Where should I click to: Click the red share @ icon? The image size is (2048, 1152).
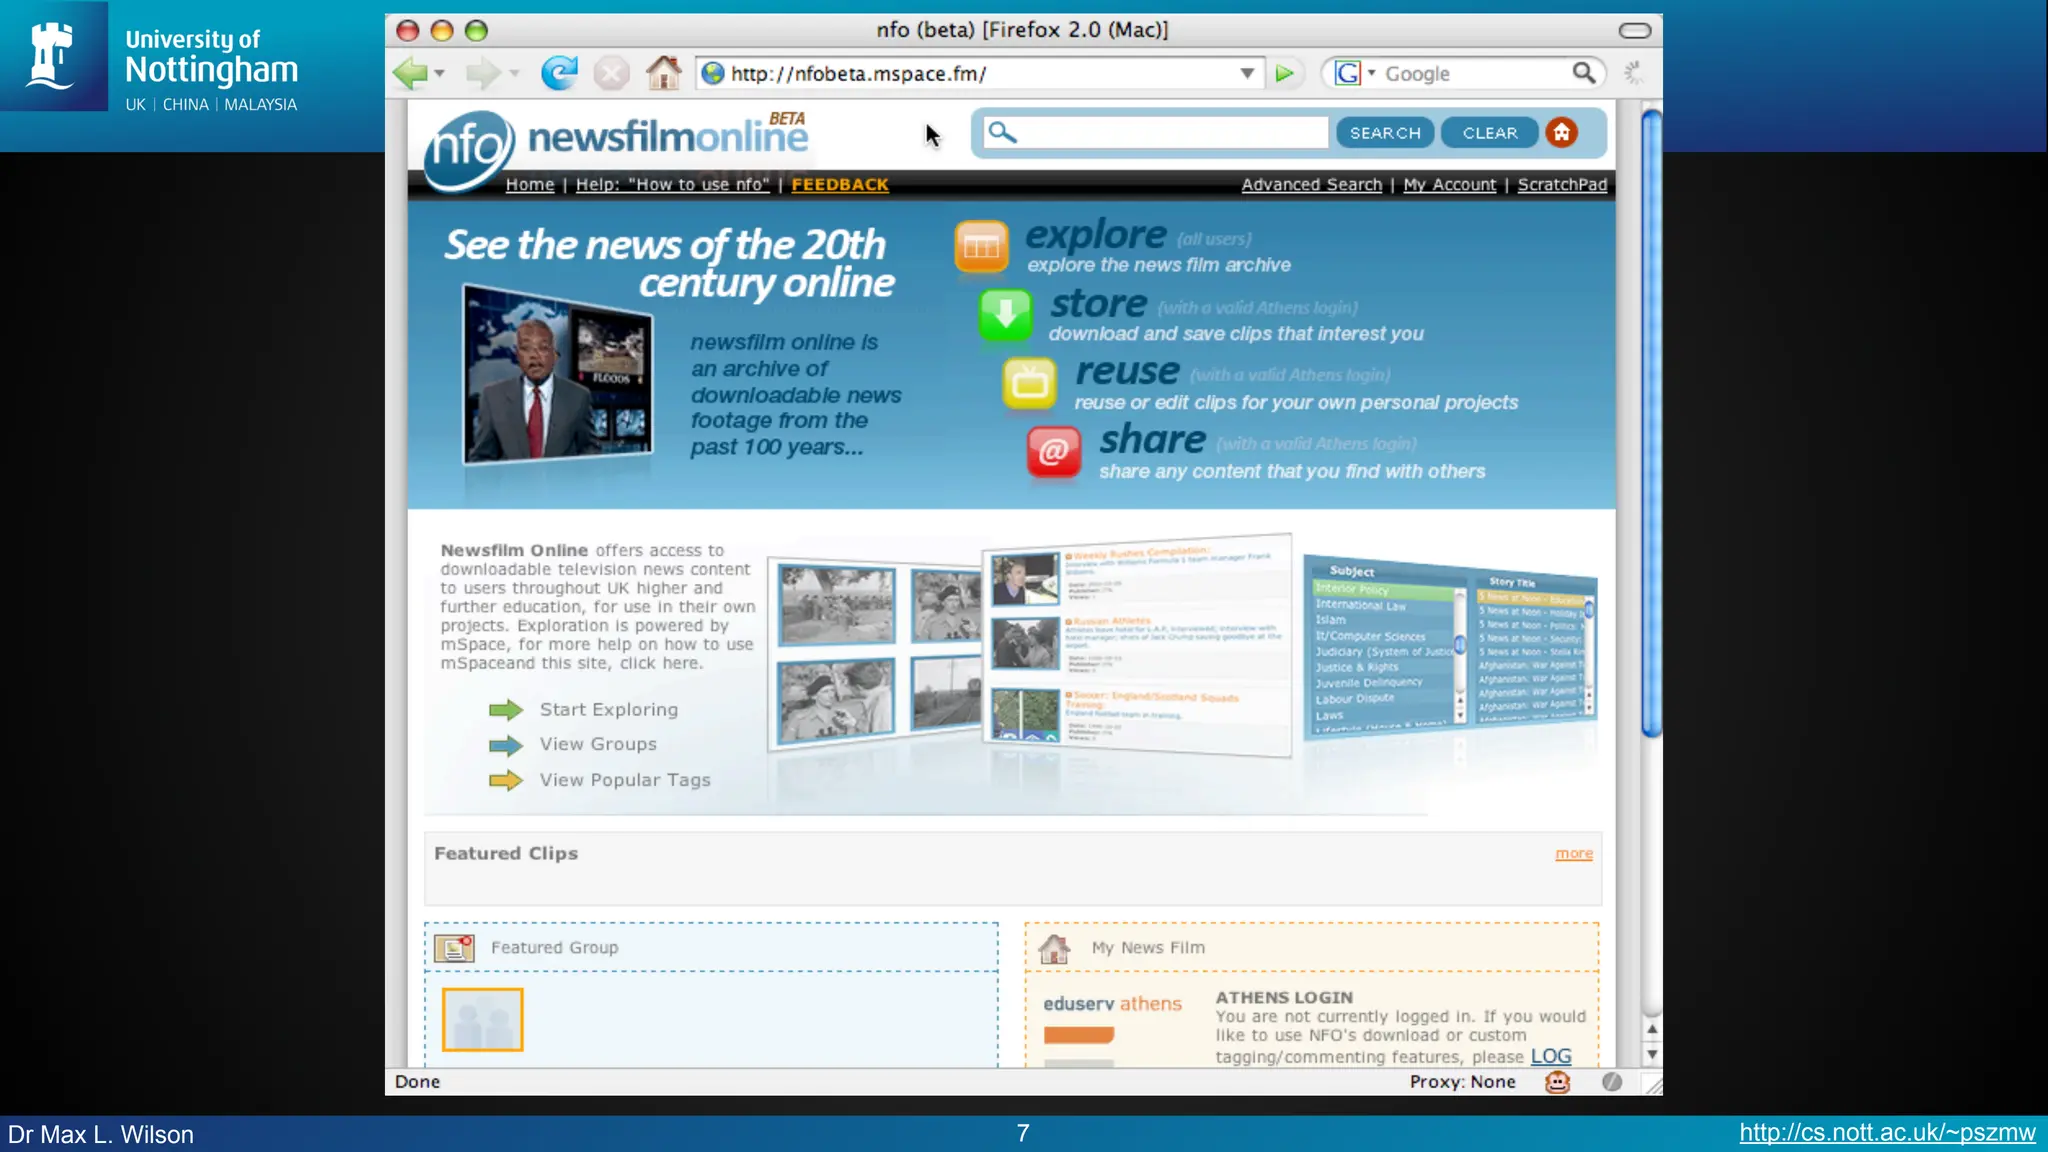[1054, 452]
